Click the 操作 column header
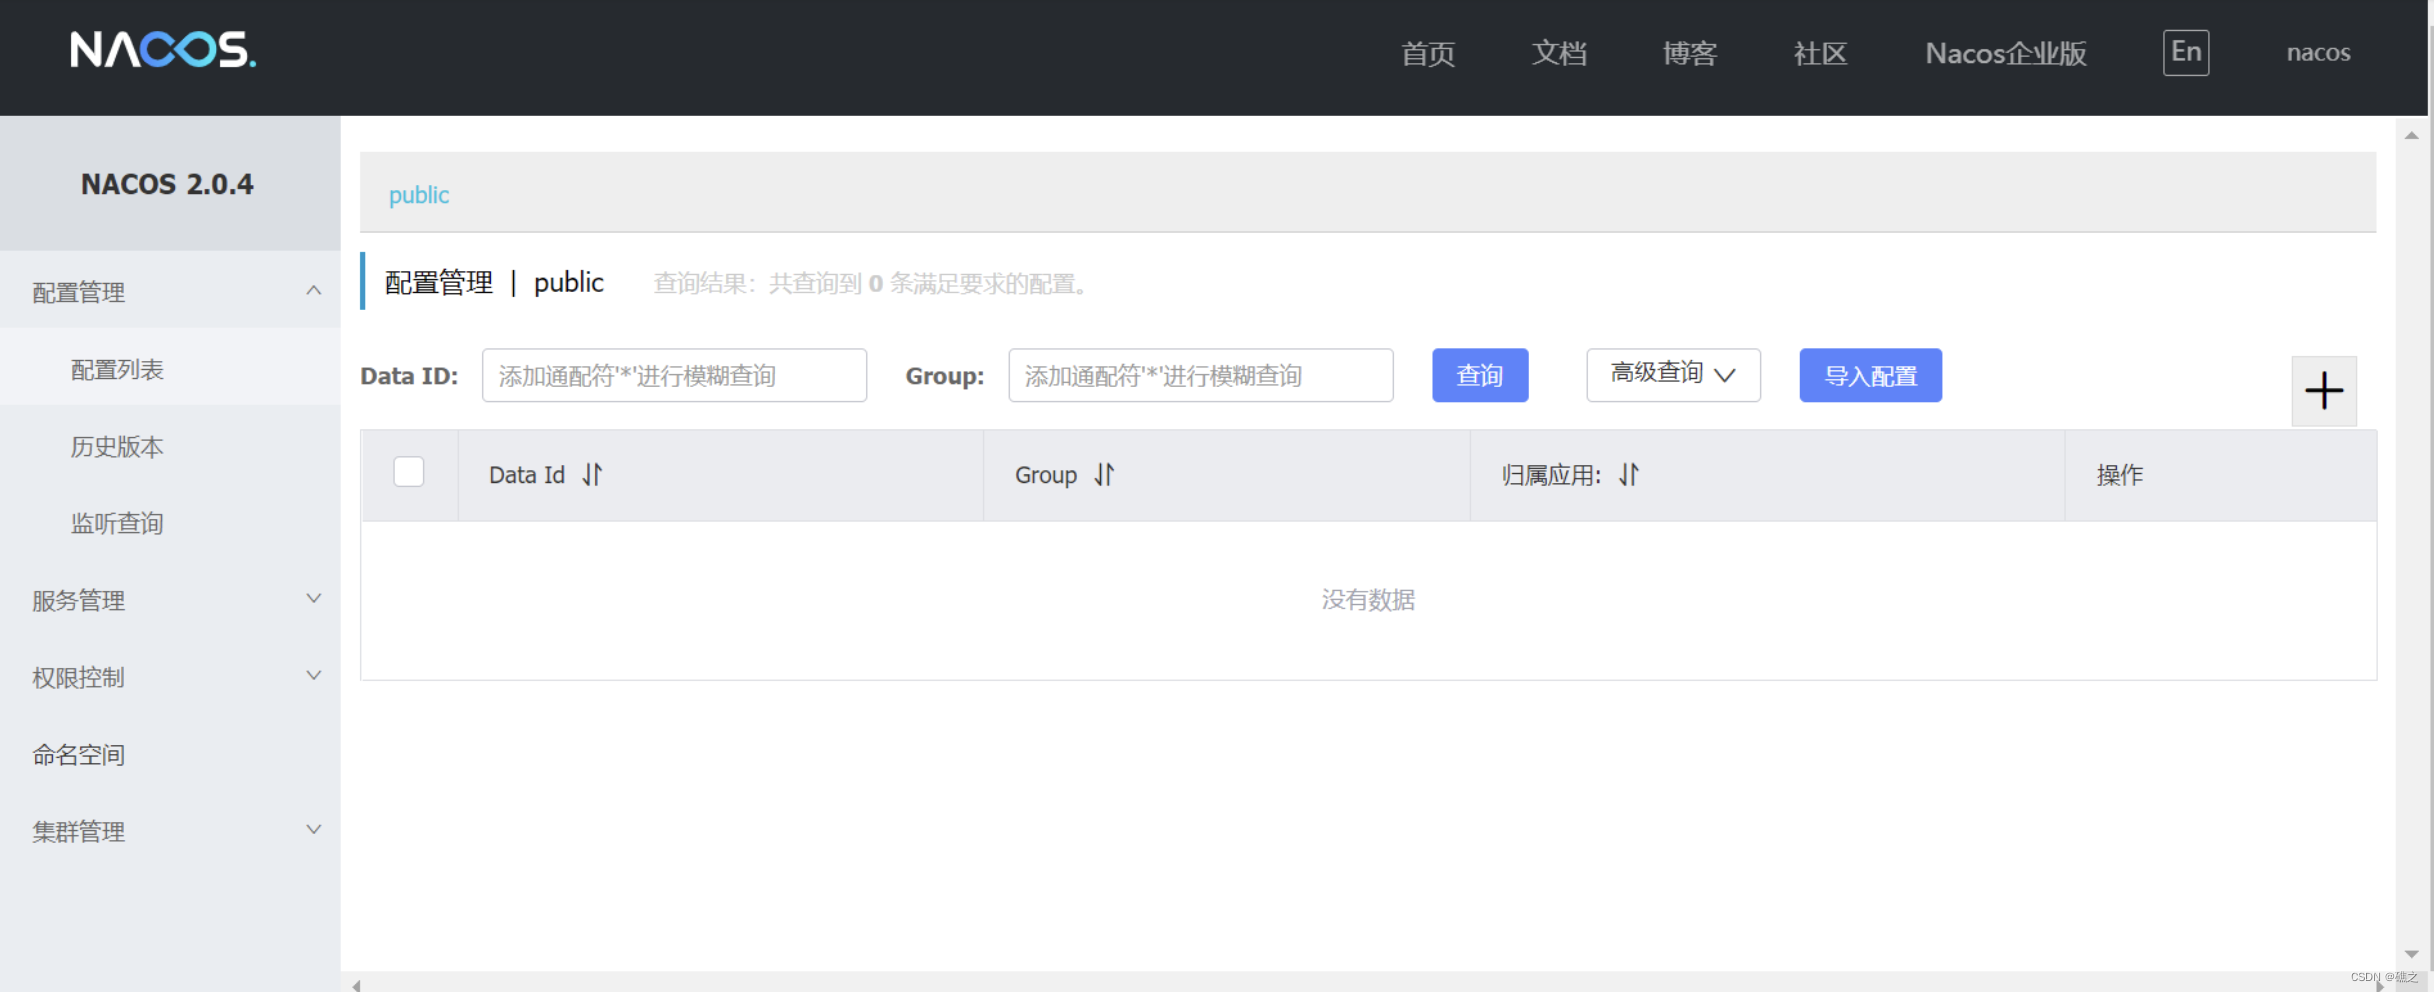 click(2119, 475)
